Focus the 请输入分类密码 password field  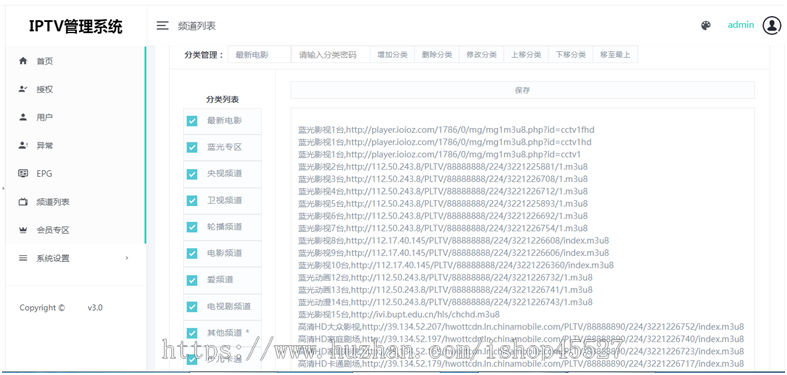(x=331, y=55)
